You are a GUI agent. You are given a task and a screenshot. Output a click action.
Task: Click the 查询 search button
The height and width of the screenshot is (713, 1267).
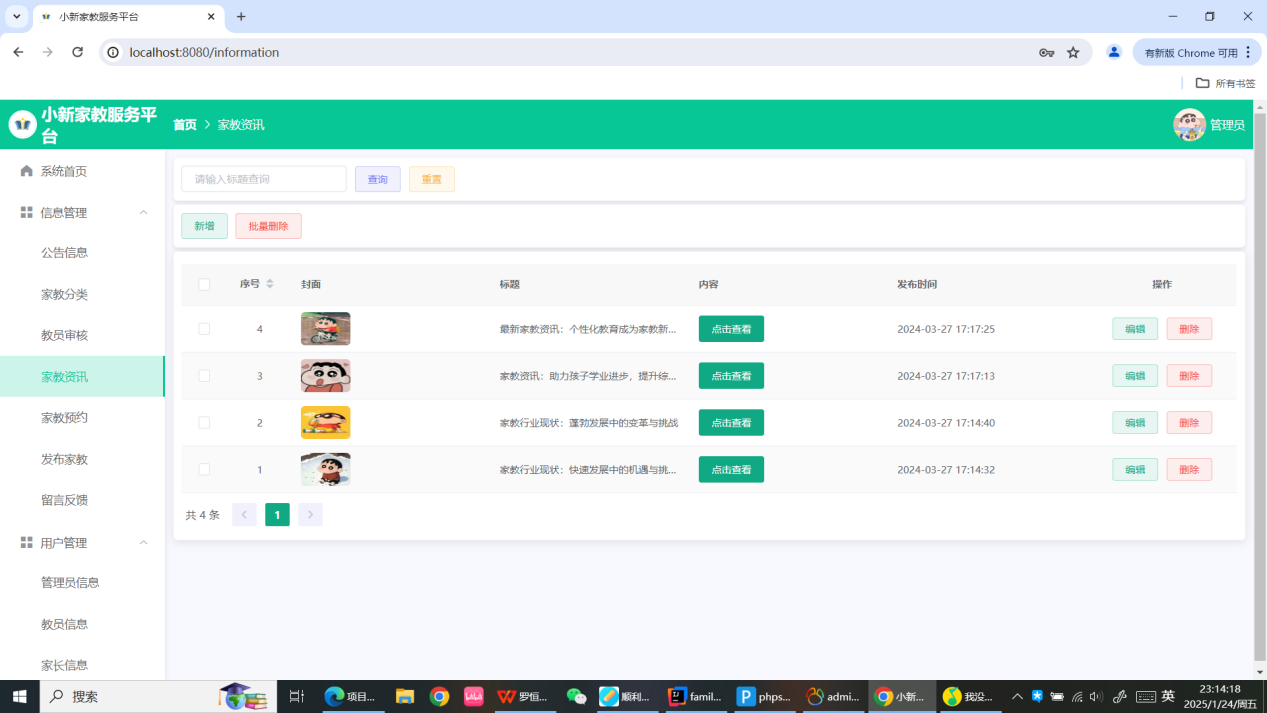[378, 179]
